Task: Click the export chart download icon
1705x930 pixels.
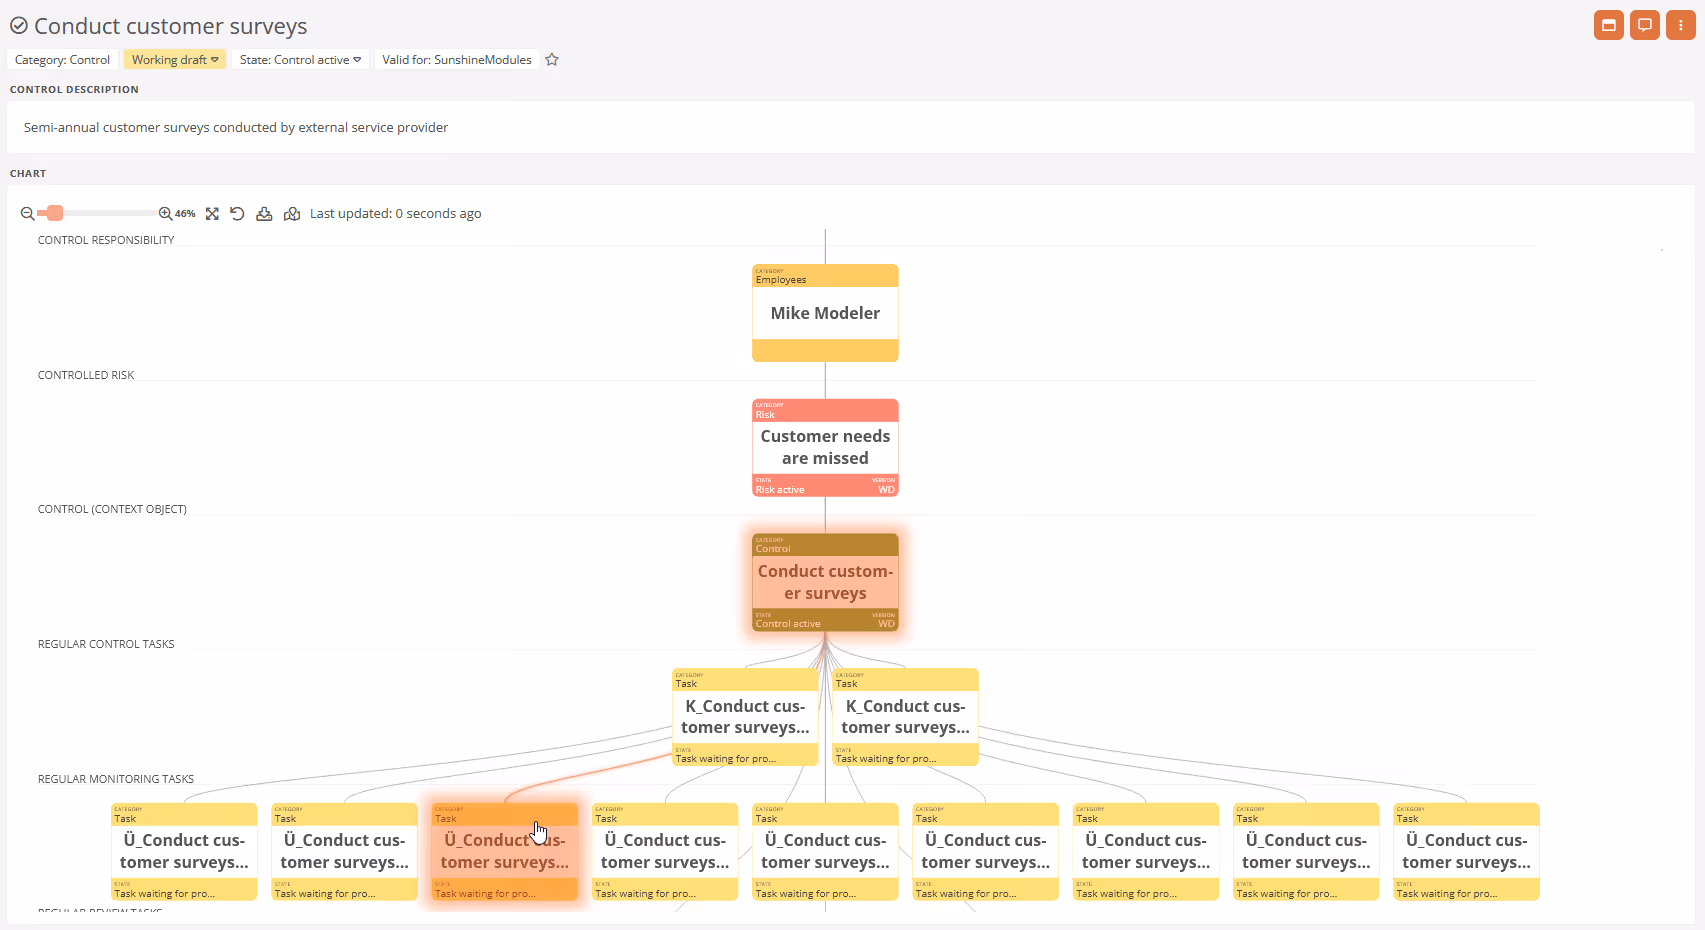Action: (264, 214)
